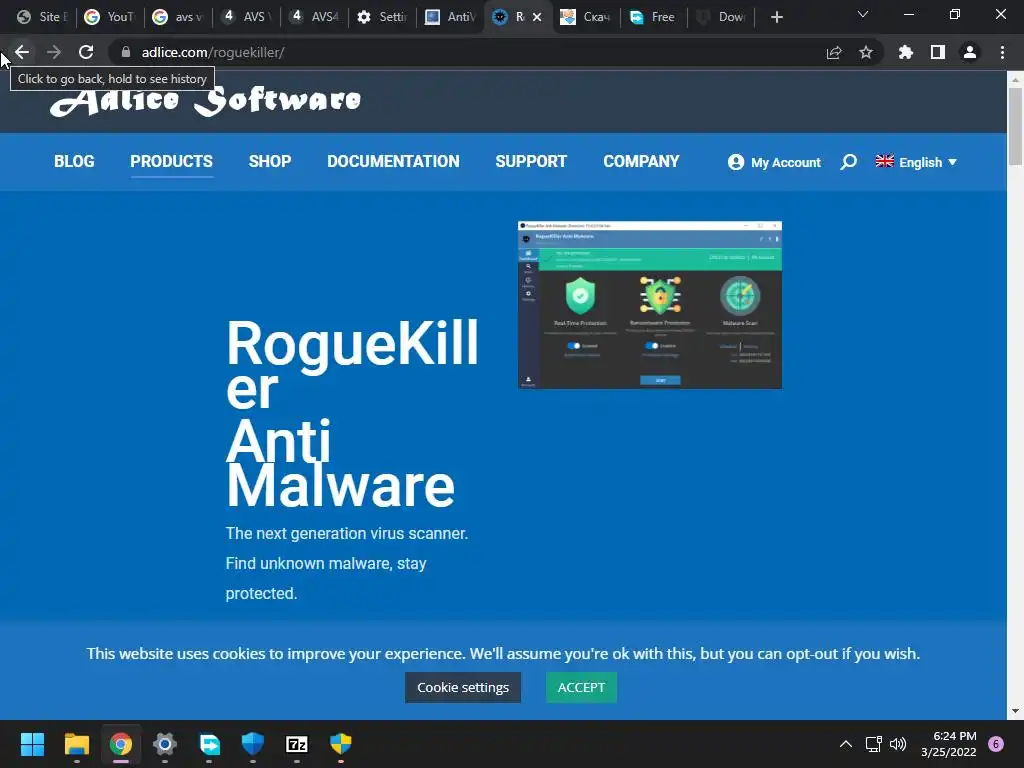This screenshot has width=1024, height=768.
Task: Go back using the browser back arrow
Action: (22, 52)
